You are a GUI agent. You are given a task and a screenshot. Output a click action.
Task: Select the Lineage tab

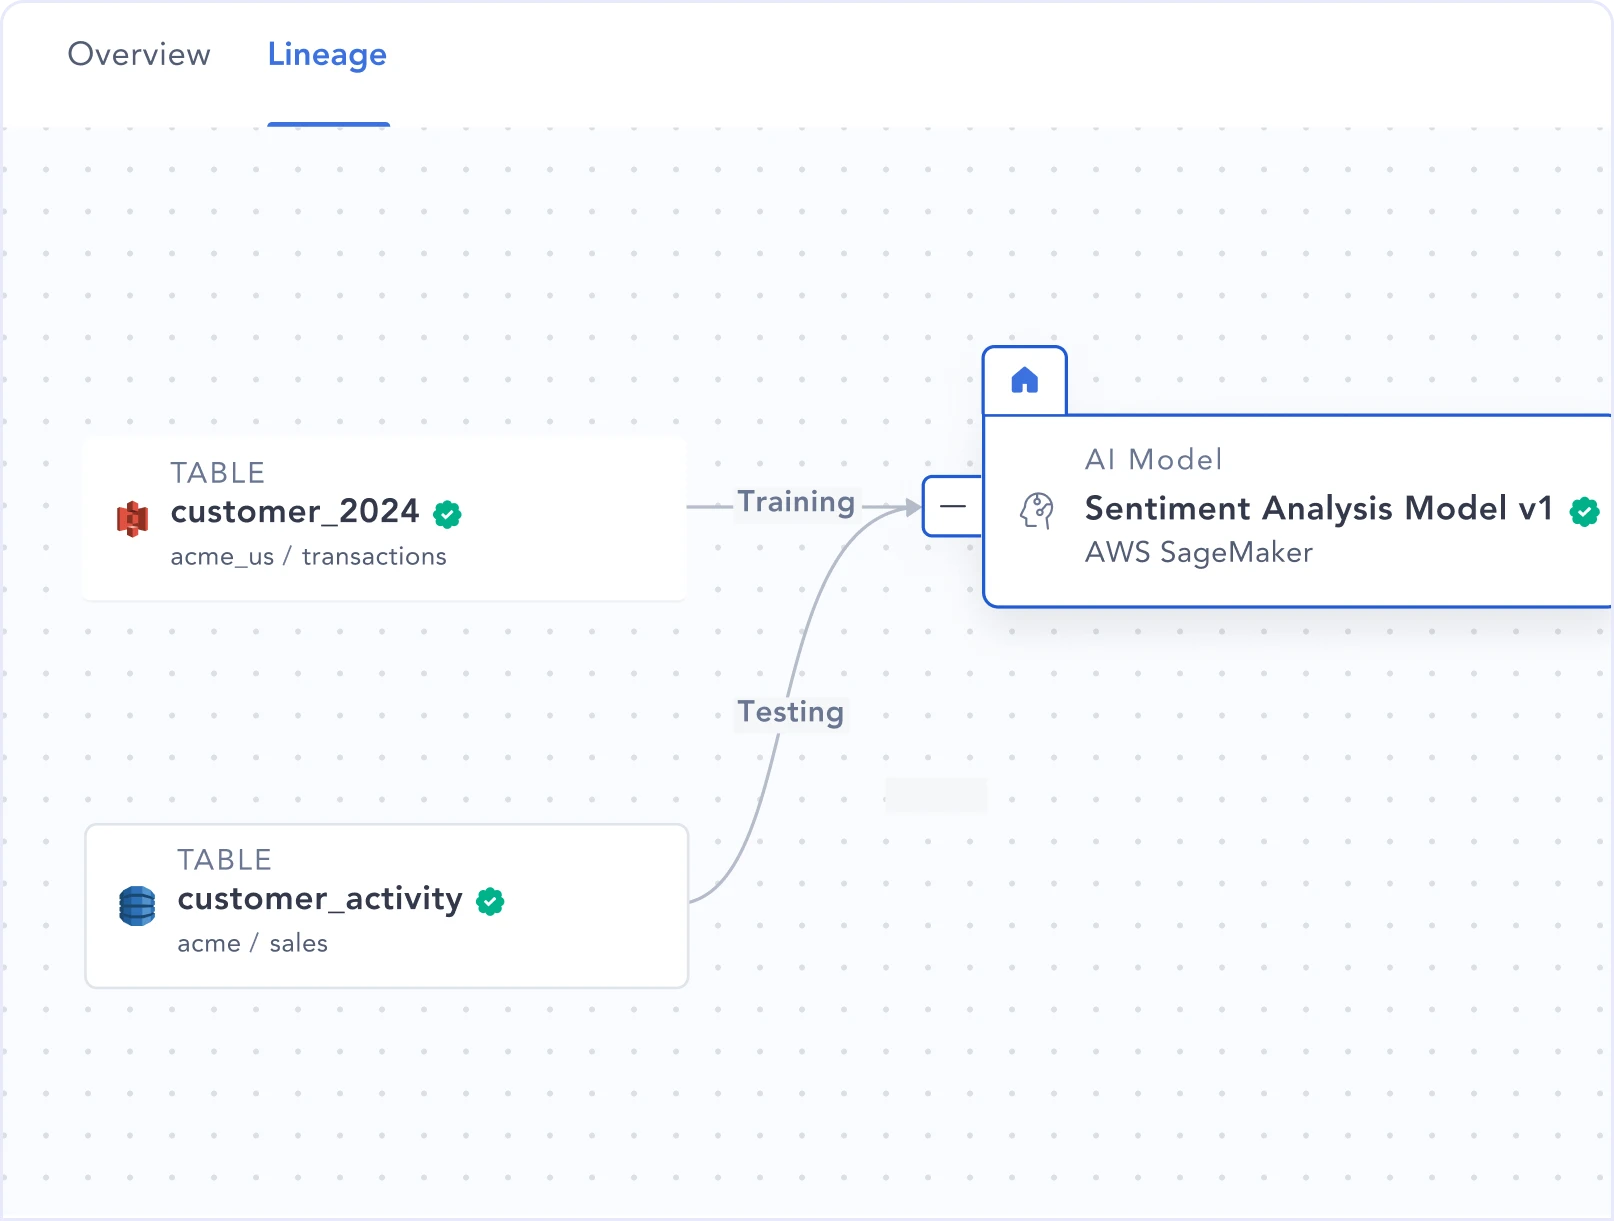[327, 54]
